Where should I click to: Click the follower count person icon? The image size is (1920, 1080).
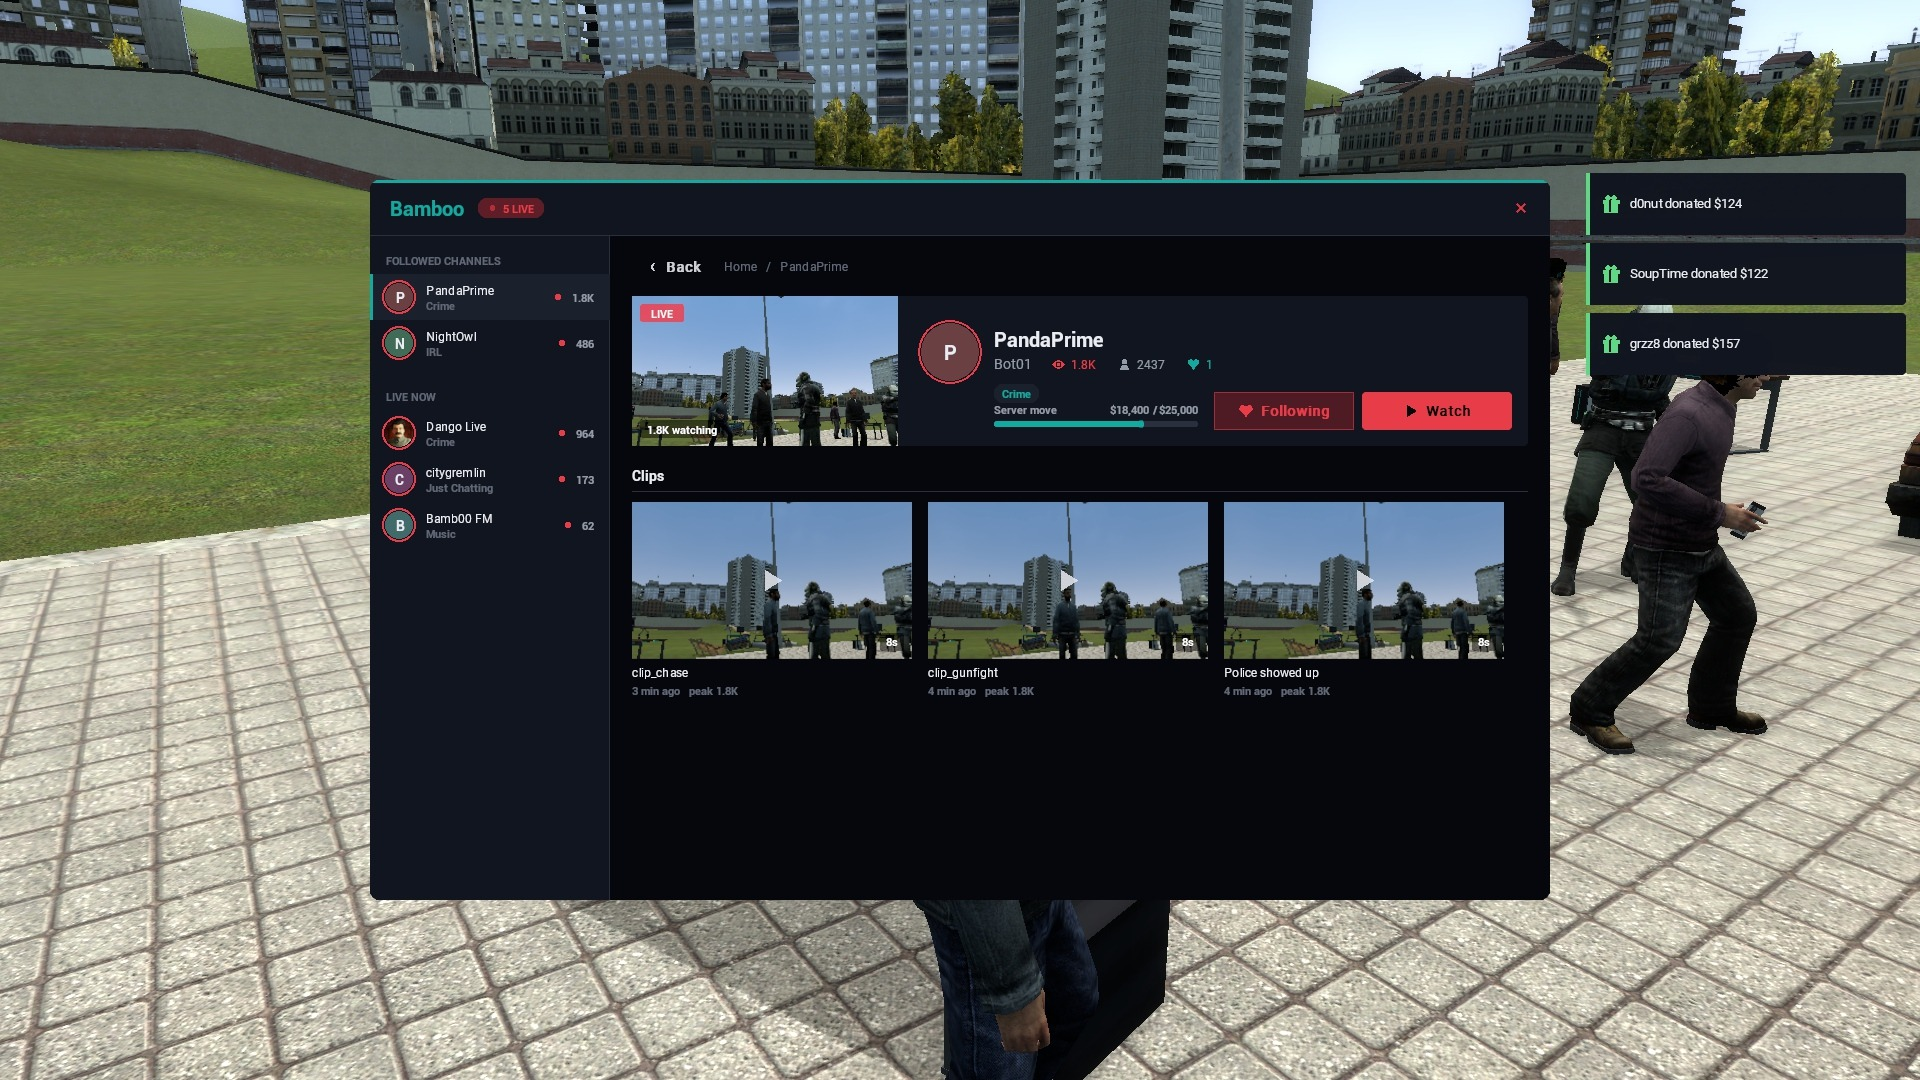point(1124,365)
